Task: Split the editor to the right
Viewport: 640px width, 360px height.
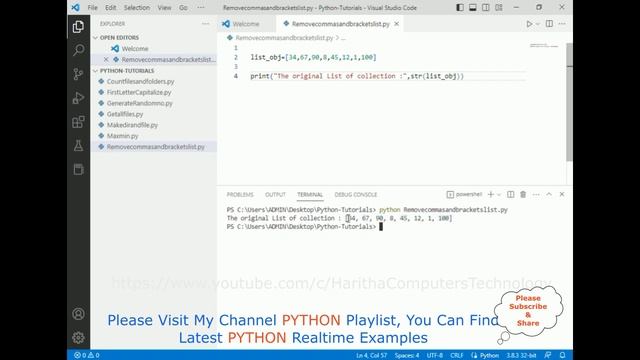Action: click(x=549, y=24)
